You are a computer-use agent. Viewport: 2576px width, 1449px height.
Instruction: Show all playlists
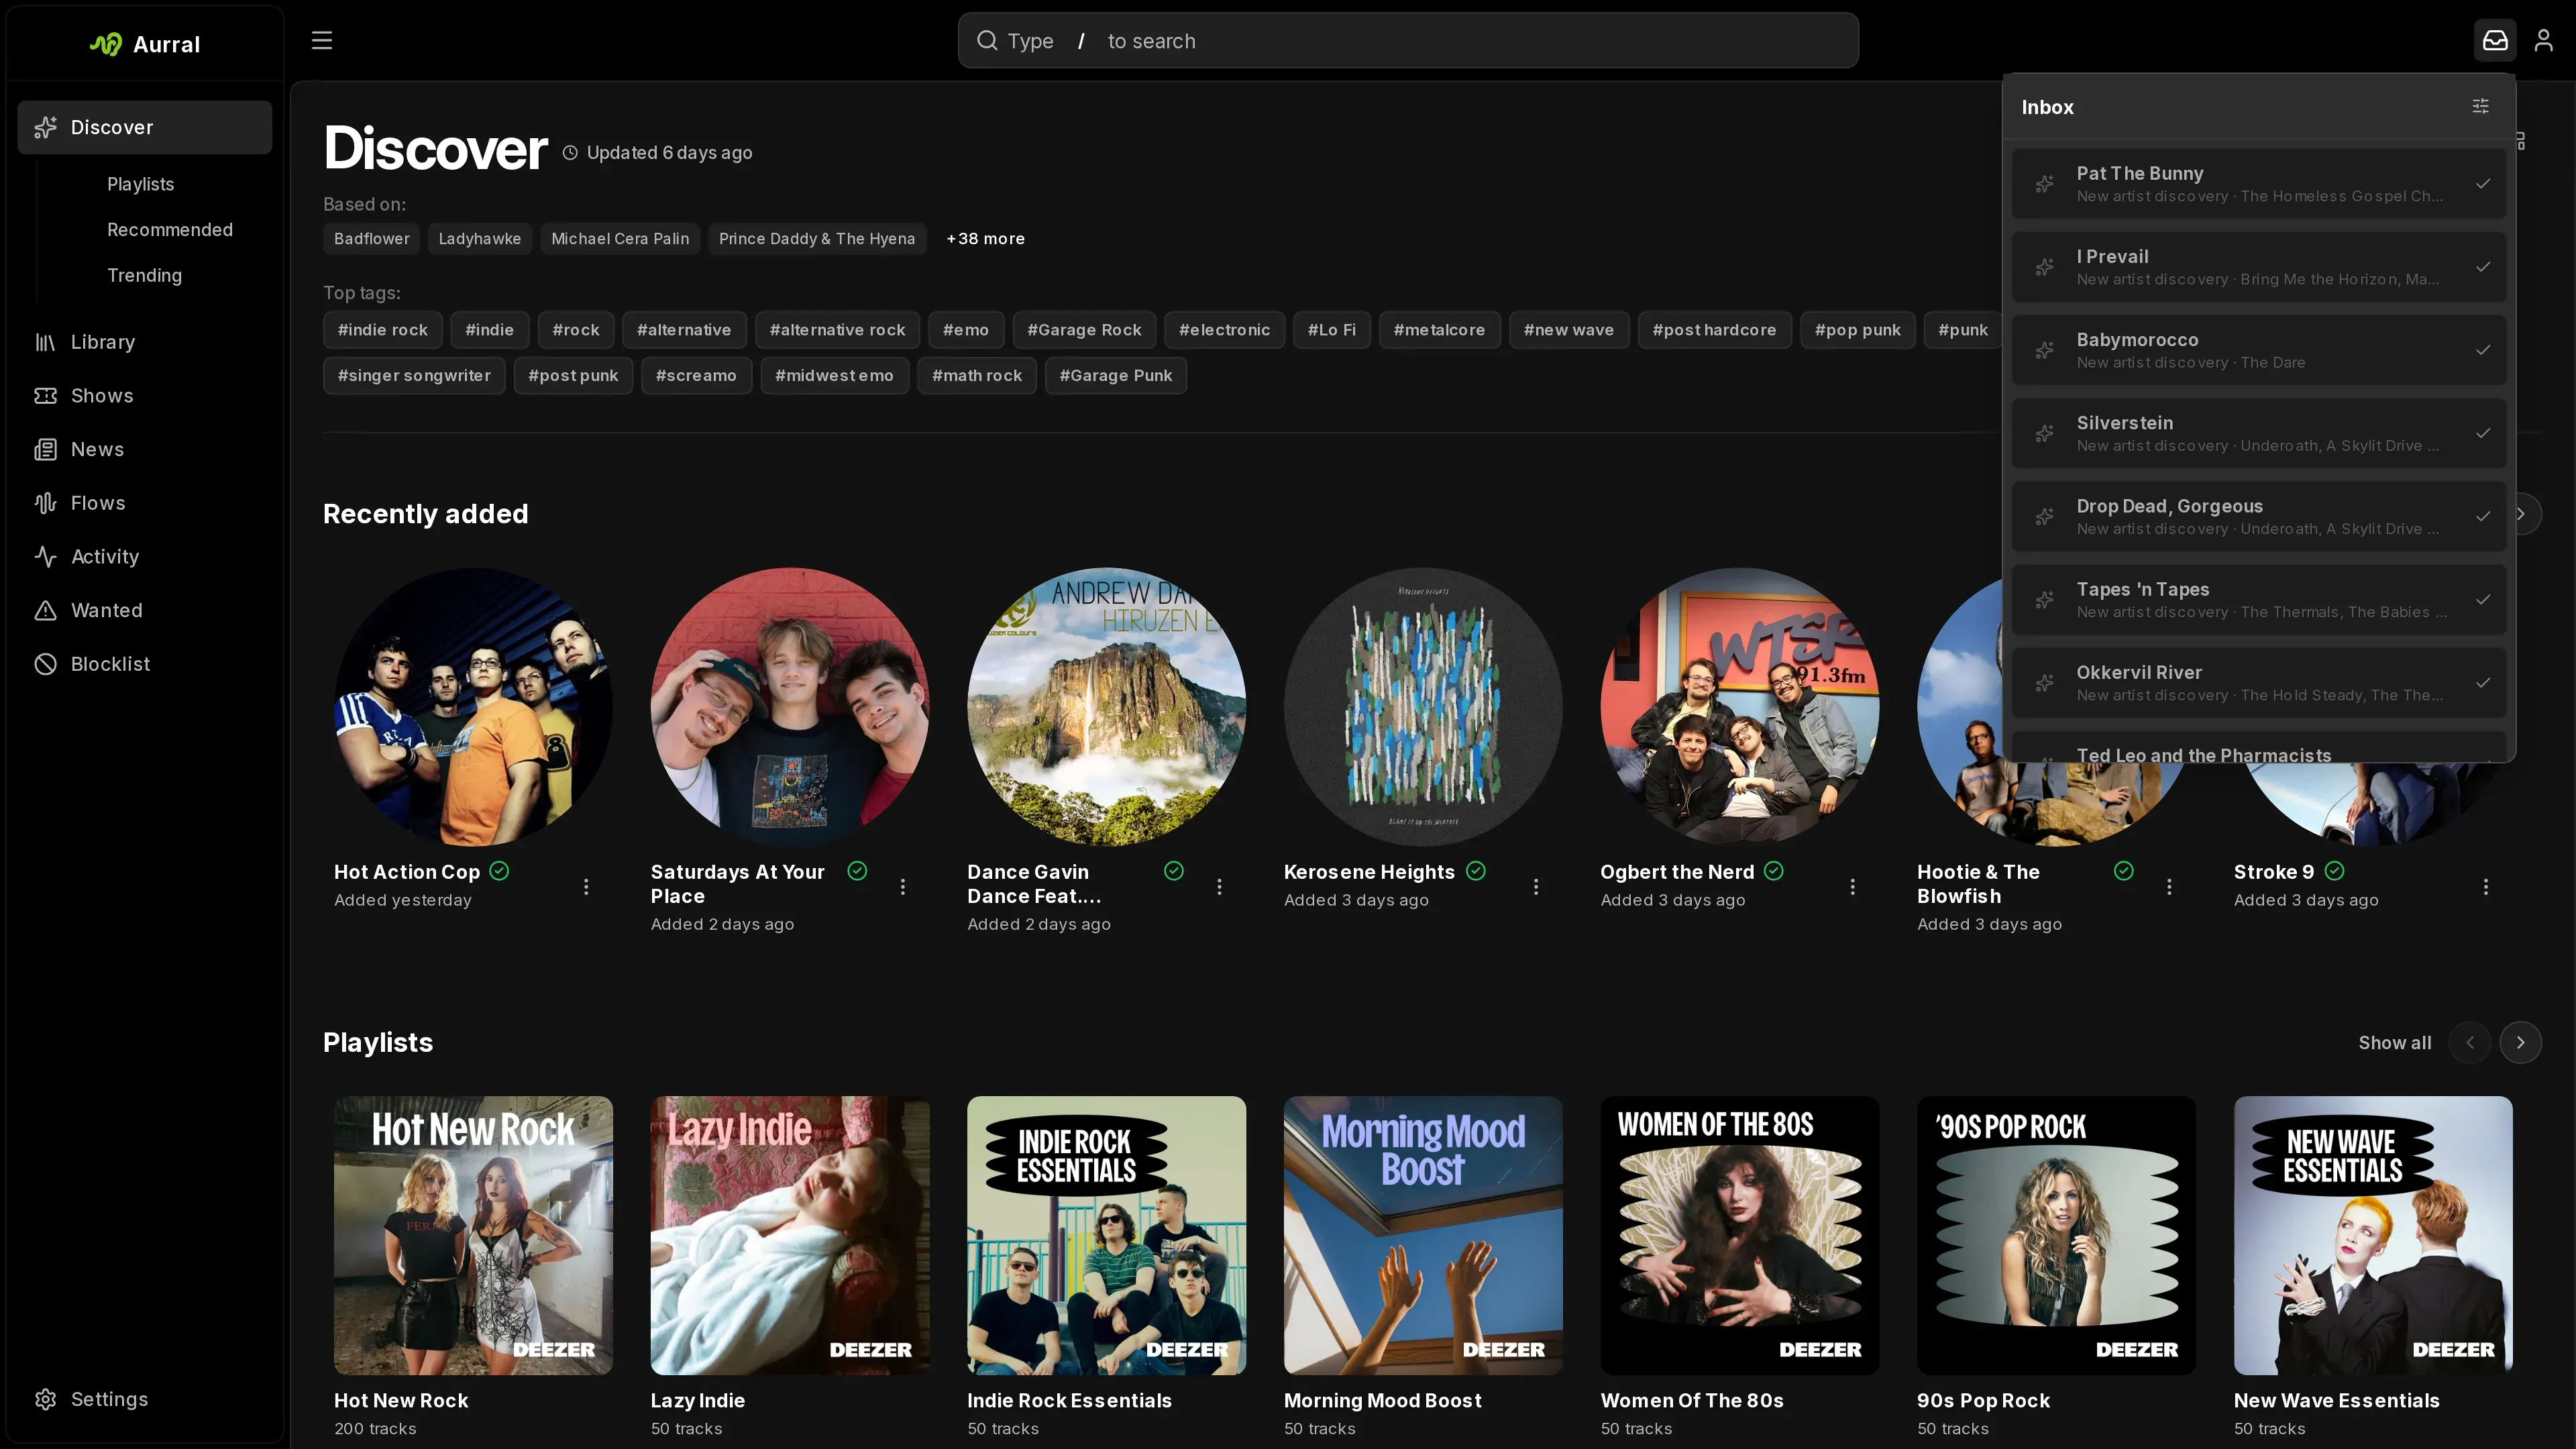coord(2394,1043)
